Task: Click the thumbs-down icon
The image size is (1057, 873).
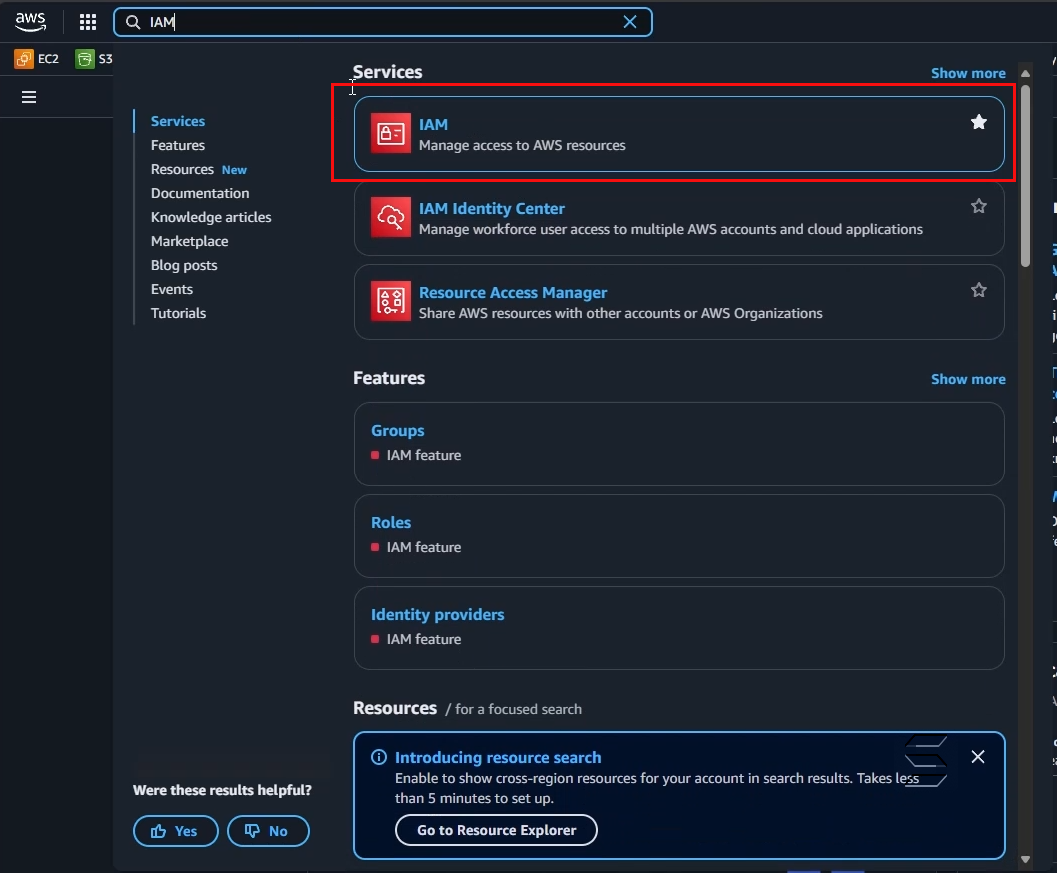Action: [252, 831]
